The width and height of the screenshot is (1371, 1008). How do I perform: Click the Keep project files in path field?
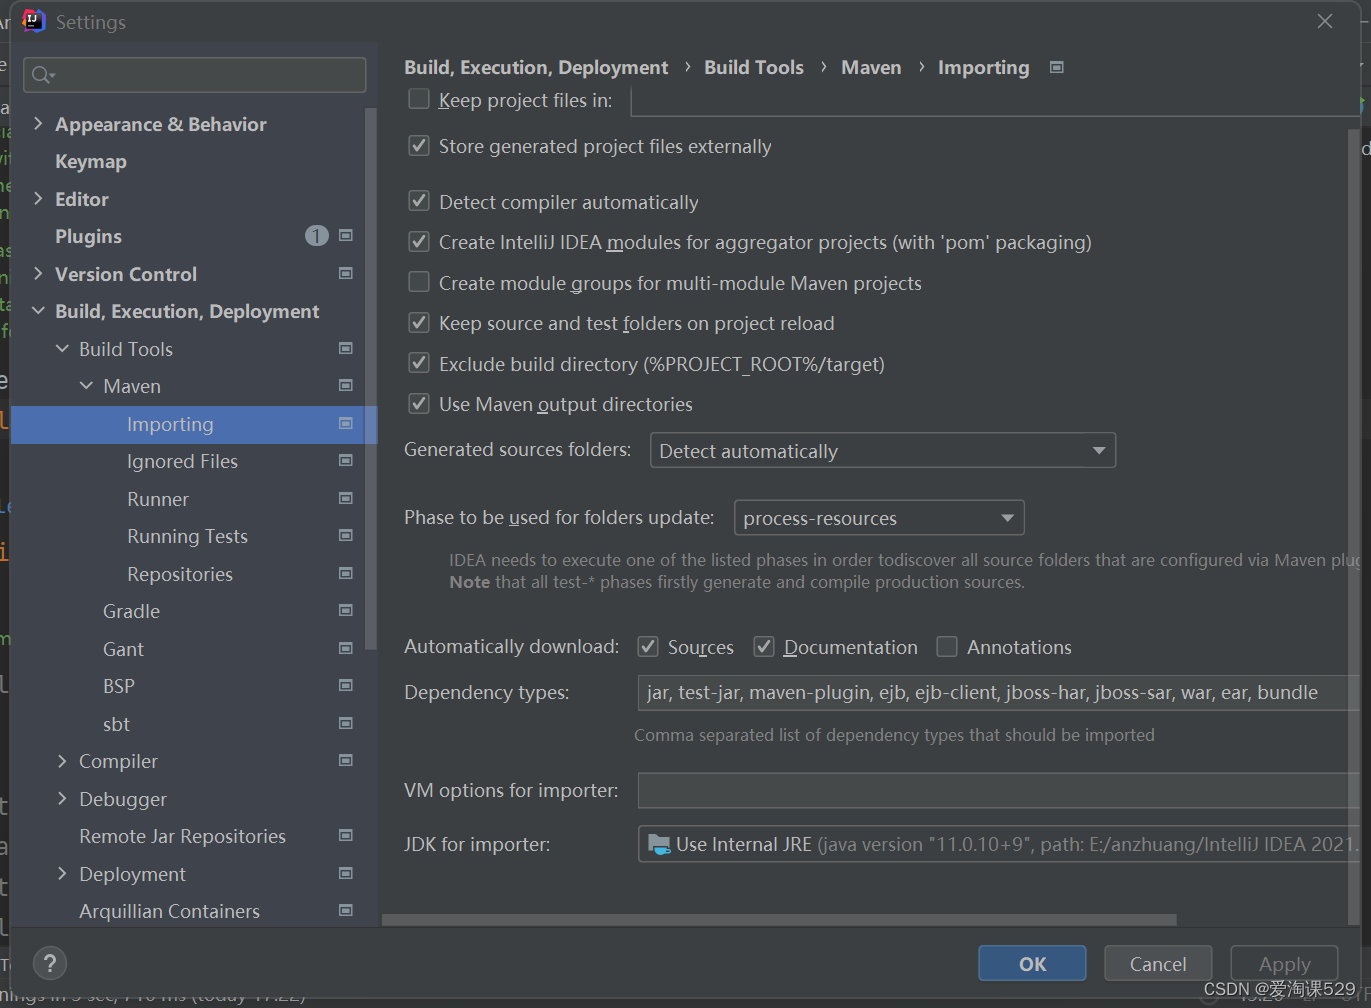click(x=995, y=100)
